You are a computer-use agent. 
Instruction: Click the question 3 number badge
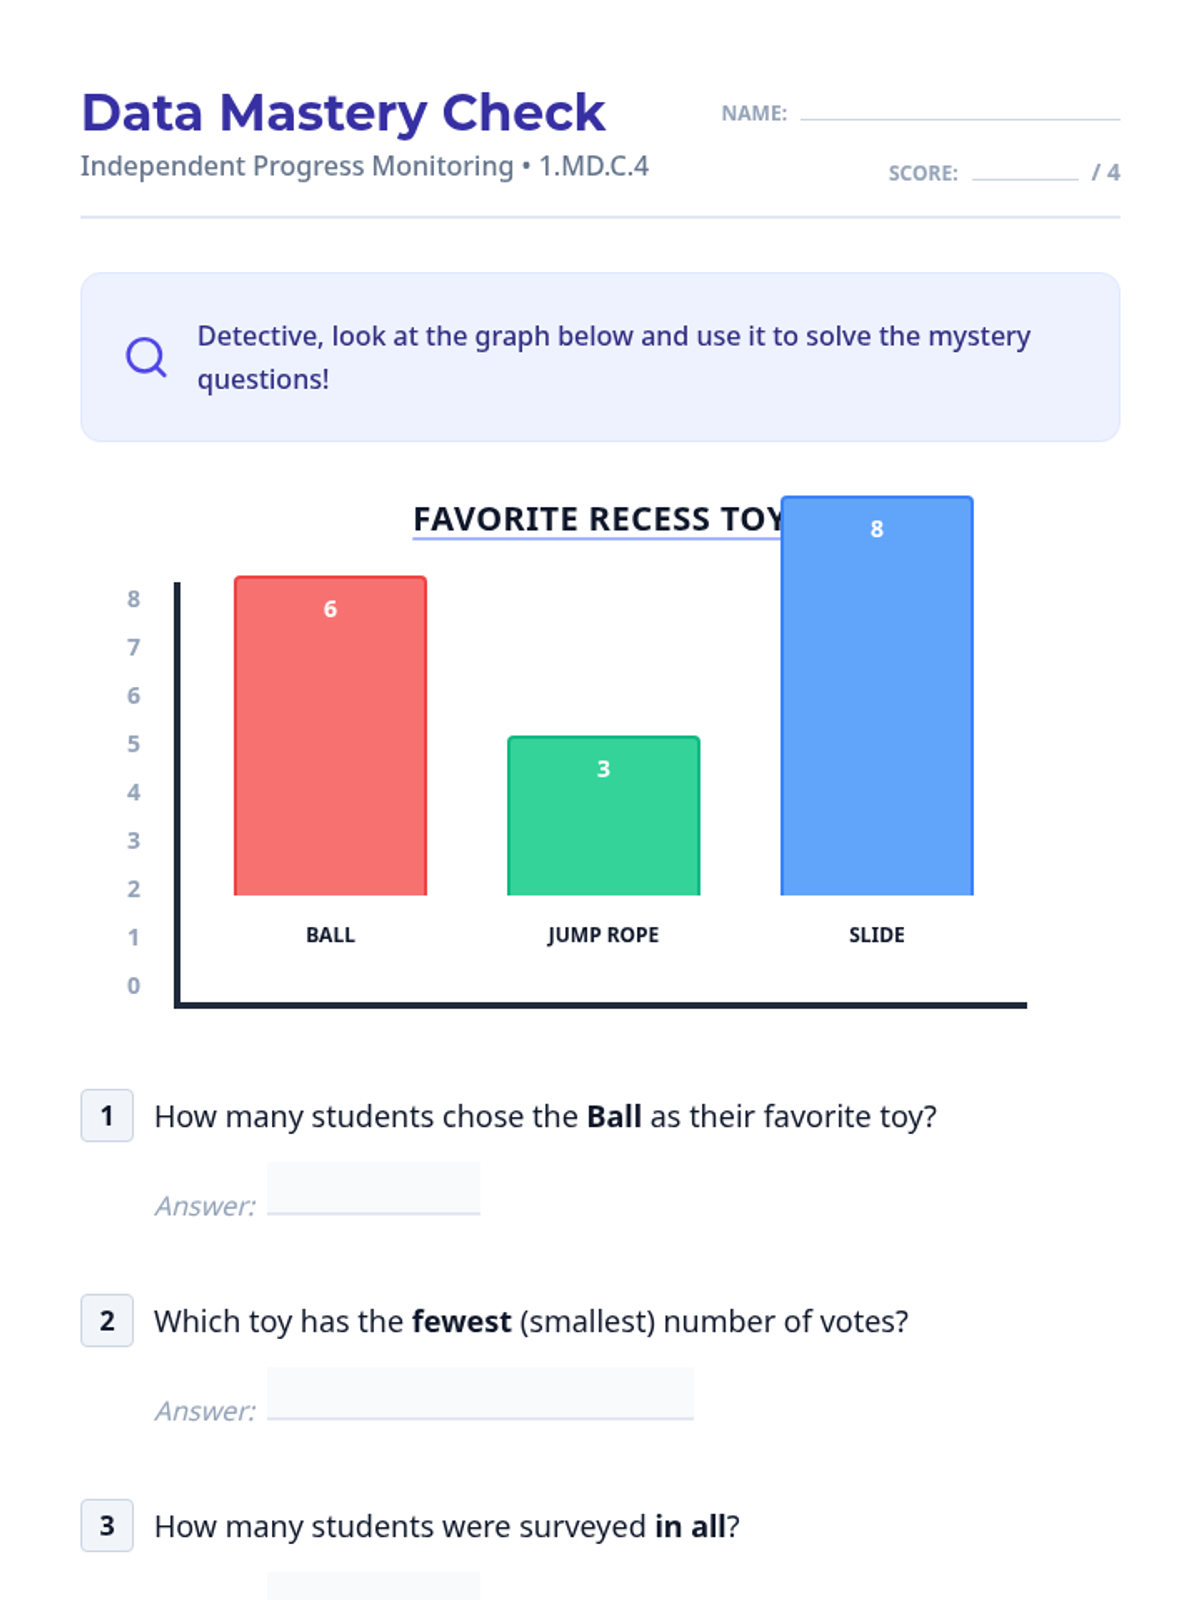click(x=107, y=1525)
